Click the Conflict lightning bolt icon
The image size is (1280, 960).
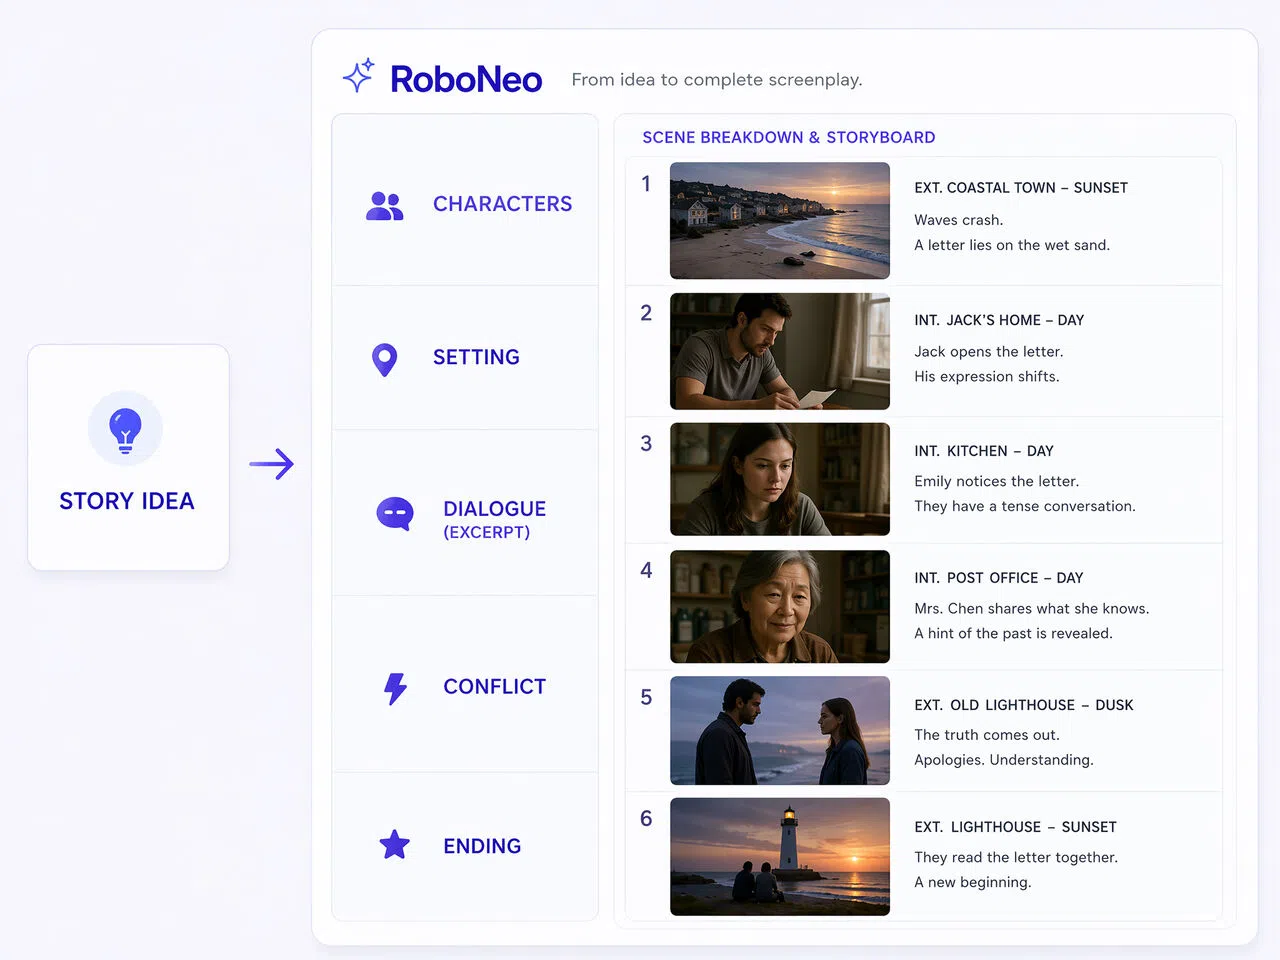point(395,688)
